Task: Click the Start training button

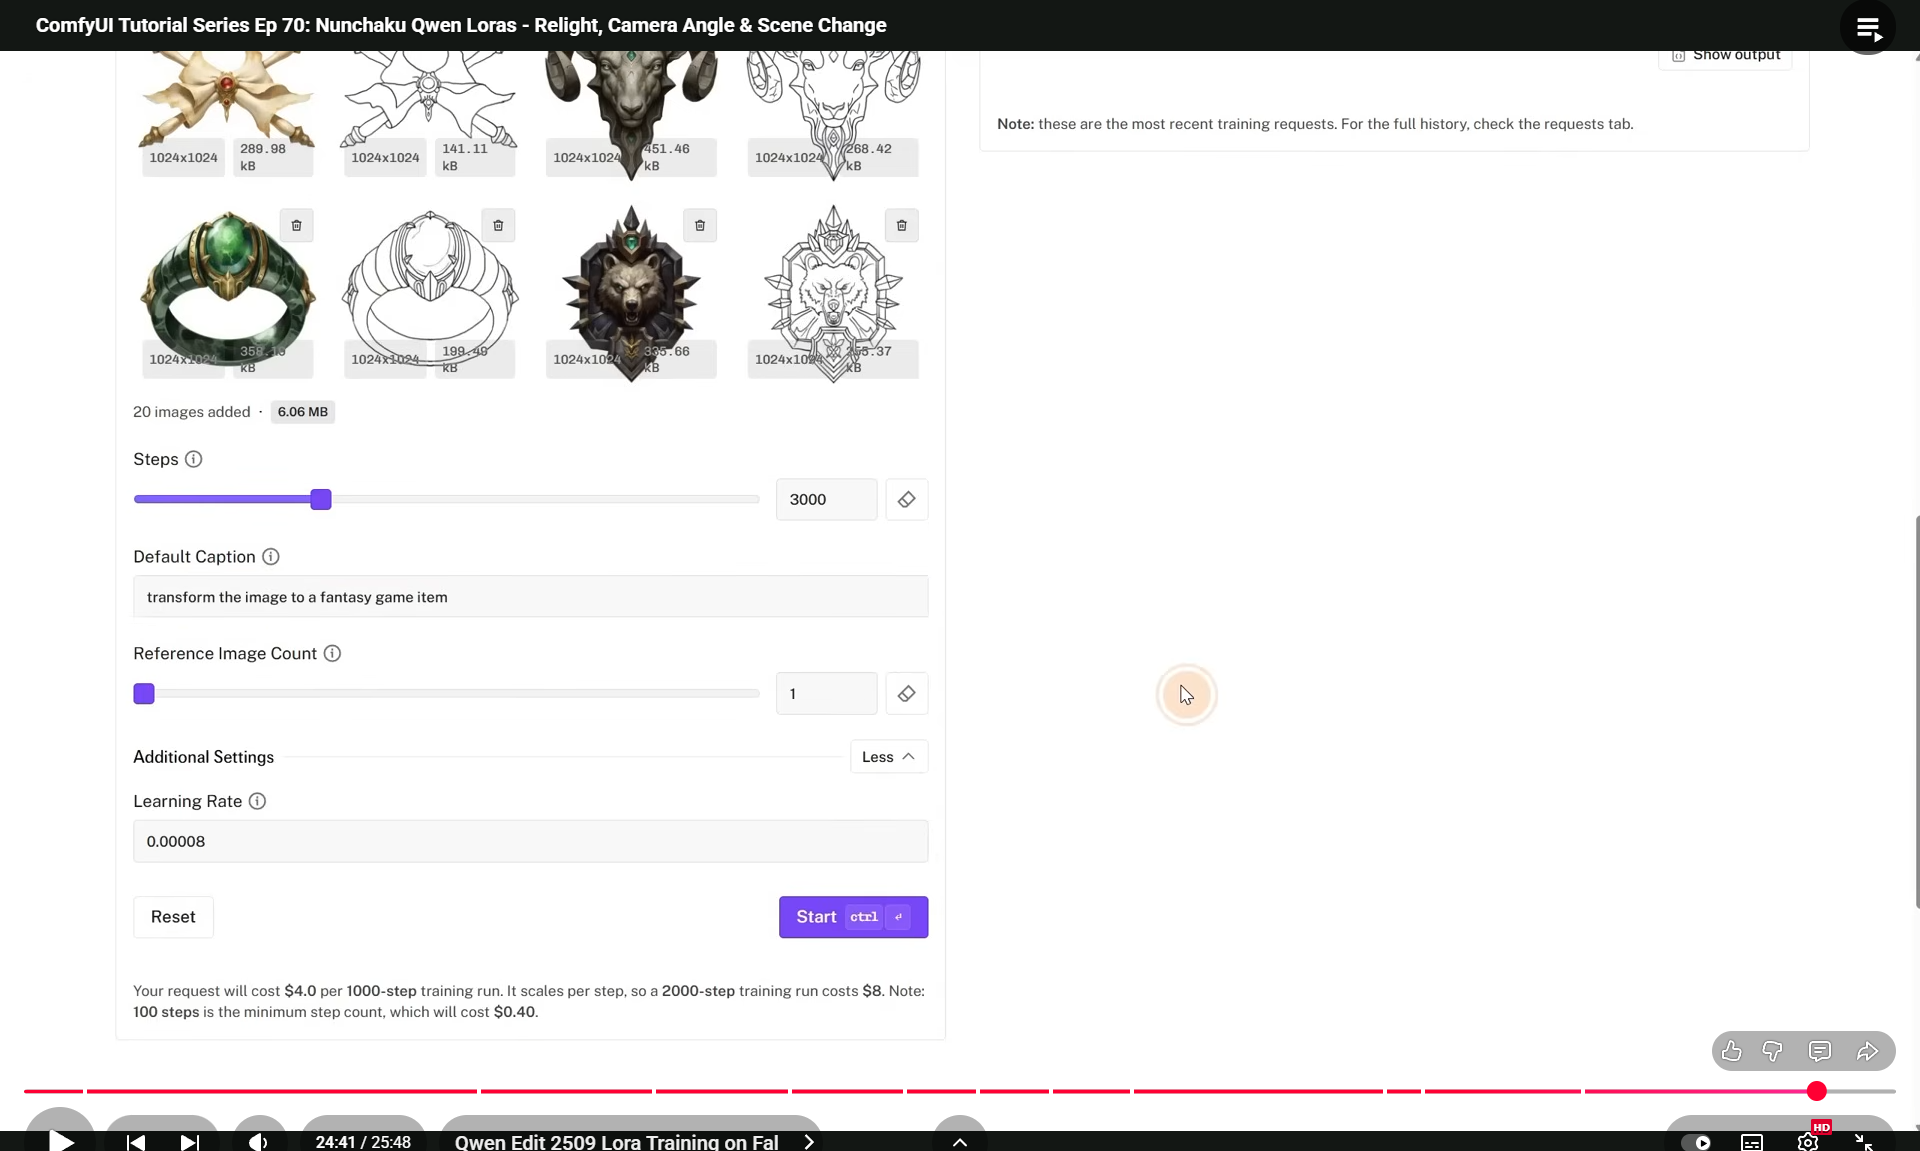Action: coord(853,917)
